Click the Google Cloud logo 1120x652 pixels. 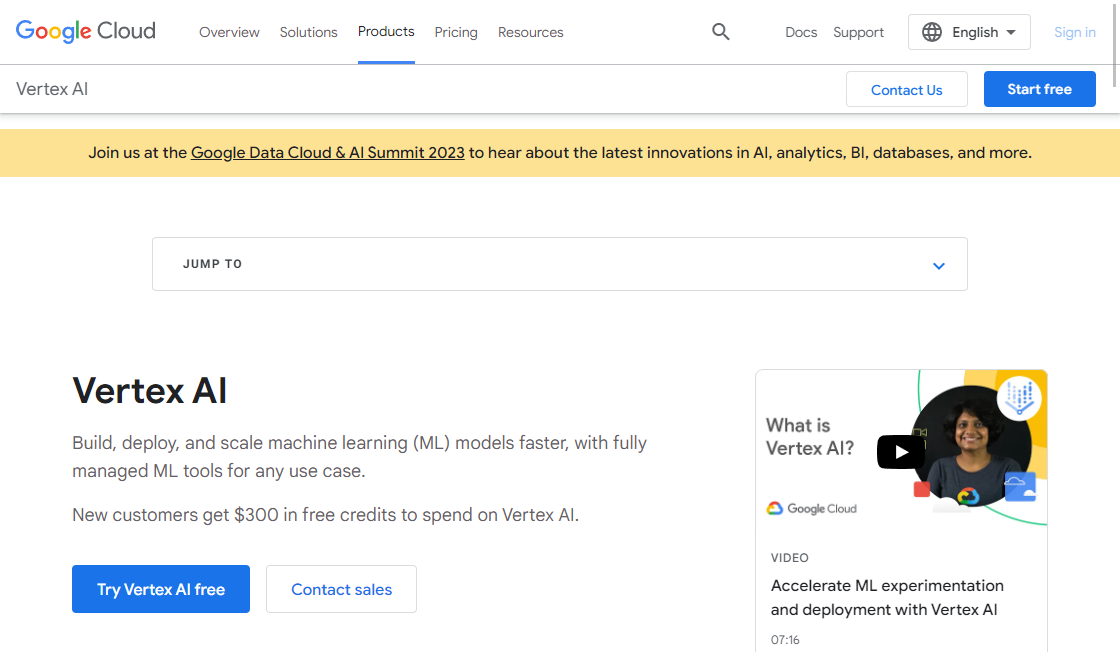click(x=86, y=31)
